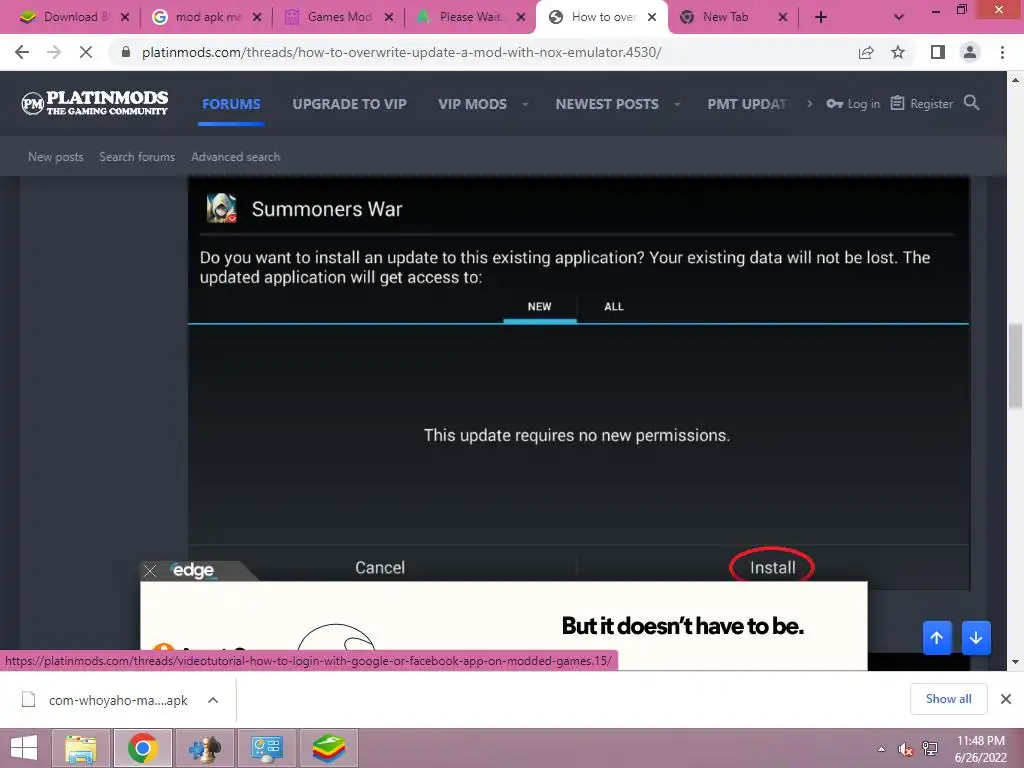Viewport: 1024px width, 768px height.
Task: Switch to the Please Wait tab
Action: 470,18
